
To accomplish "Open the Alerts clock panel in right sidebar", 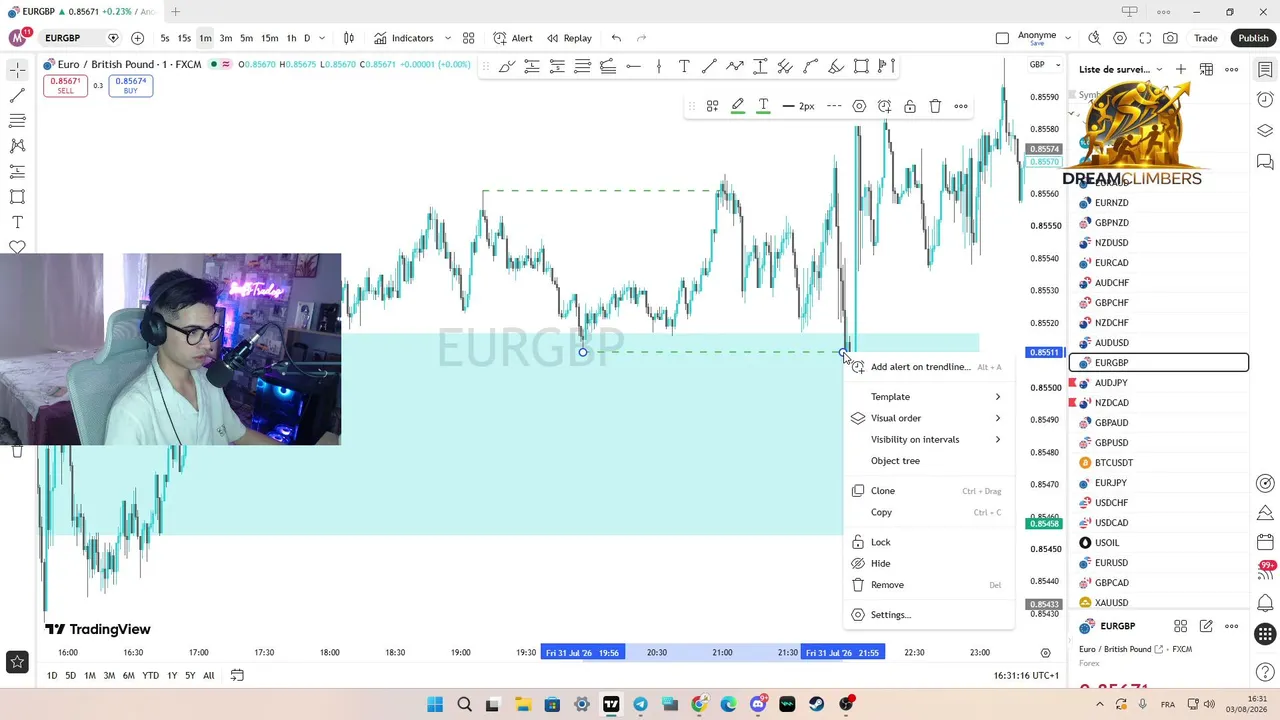I will [x=1265, y=100].
